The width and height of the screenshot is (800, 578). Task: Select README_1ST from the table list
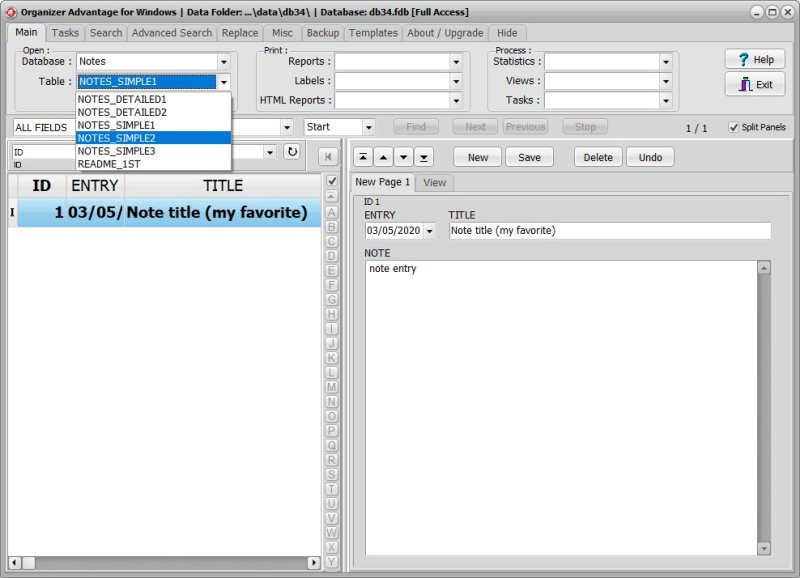153,164
